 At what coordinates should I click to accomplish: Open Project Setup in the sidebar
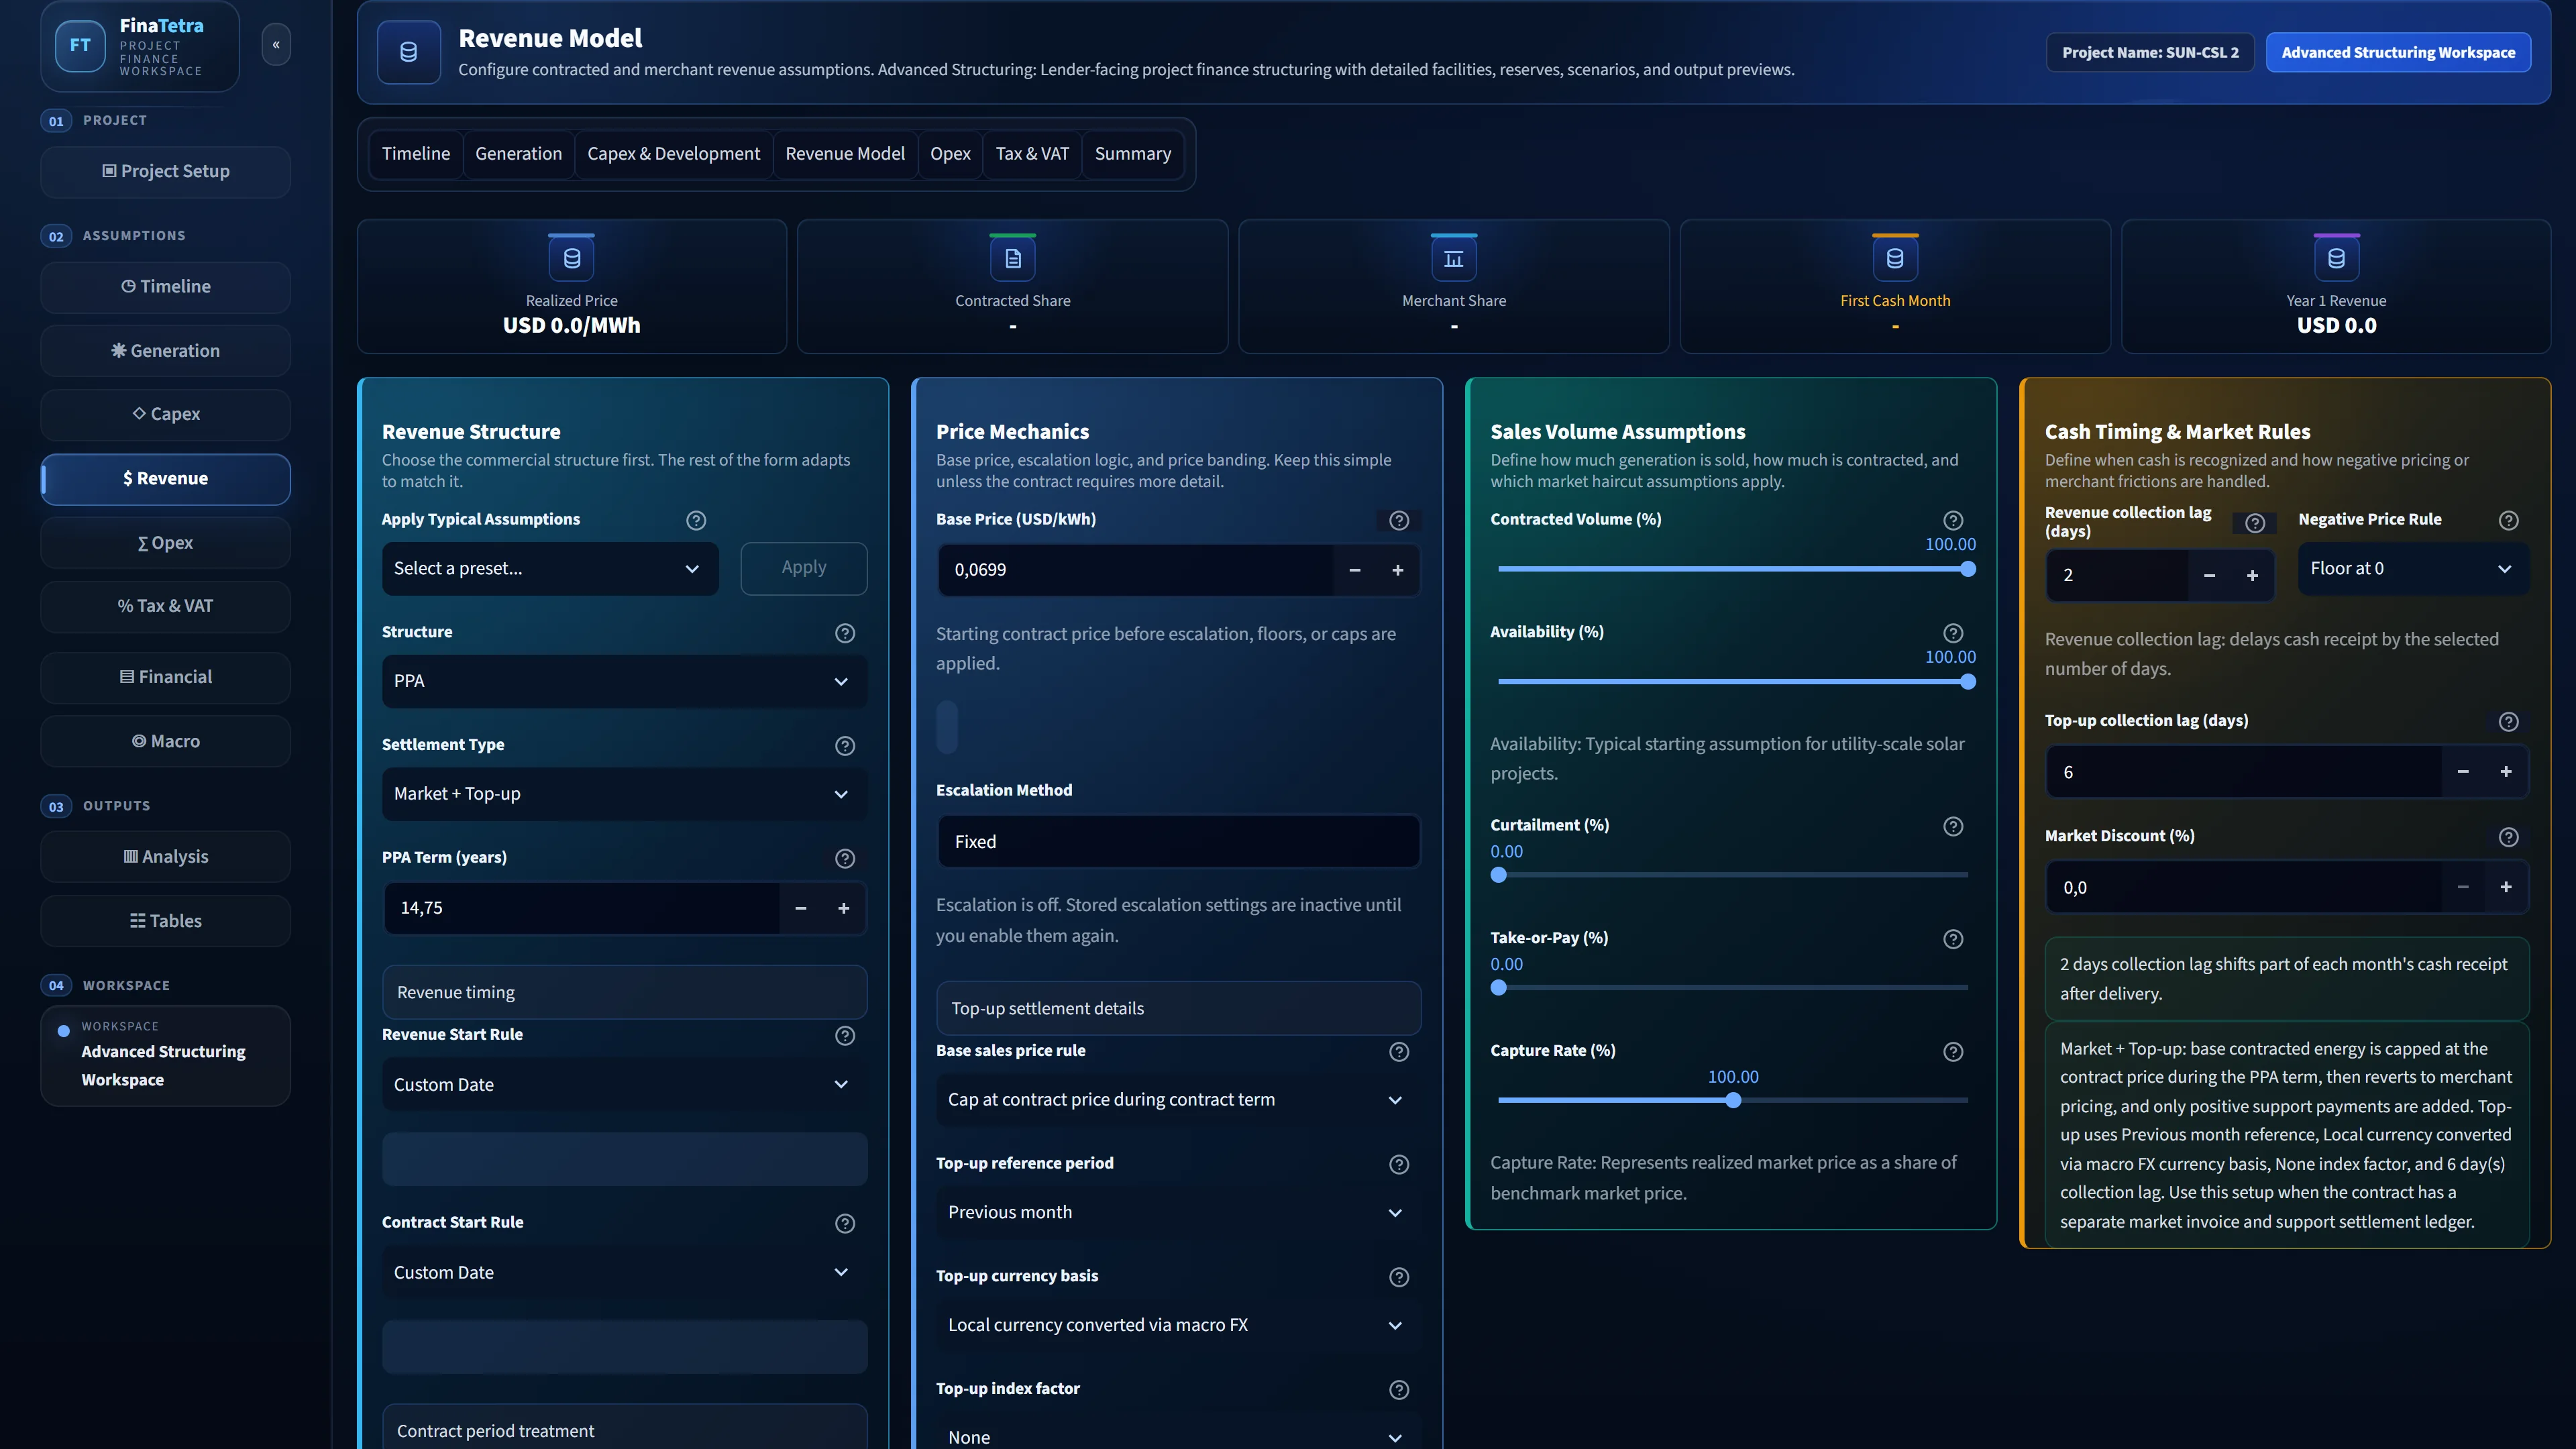click(x=166, y=172)
